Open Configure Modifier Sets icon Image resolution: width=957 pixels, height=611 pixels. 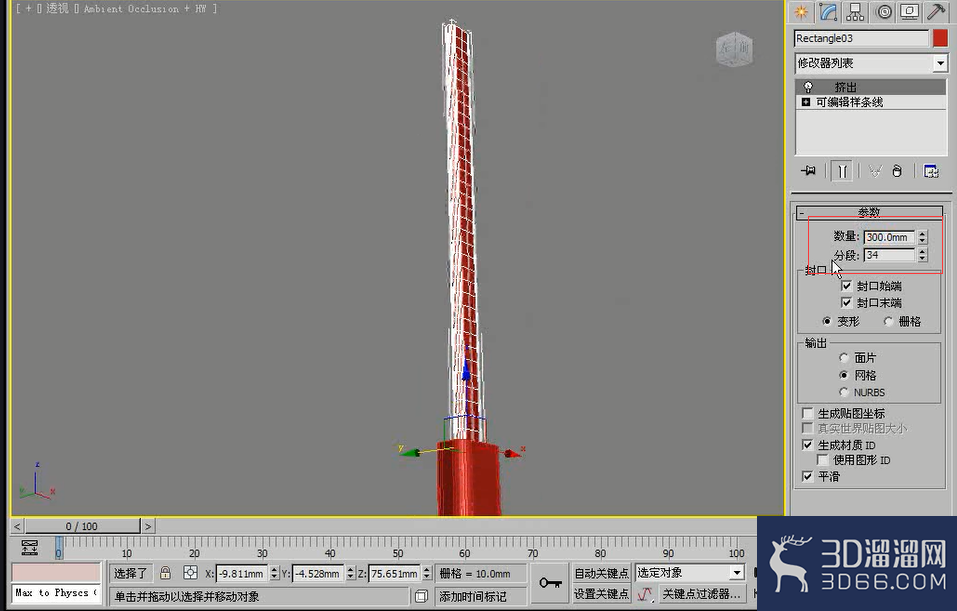pyautogui.click(x=931, y=171)
